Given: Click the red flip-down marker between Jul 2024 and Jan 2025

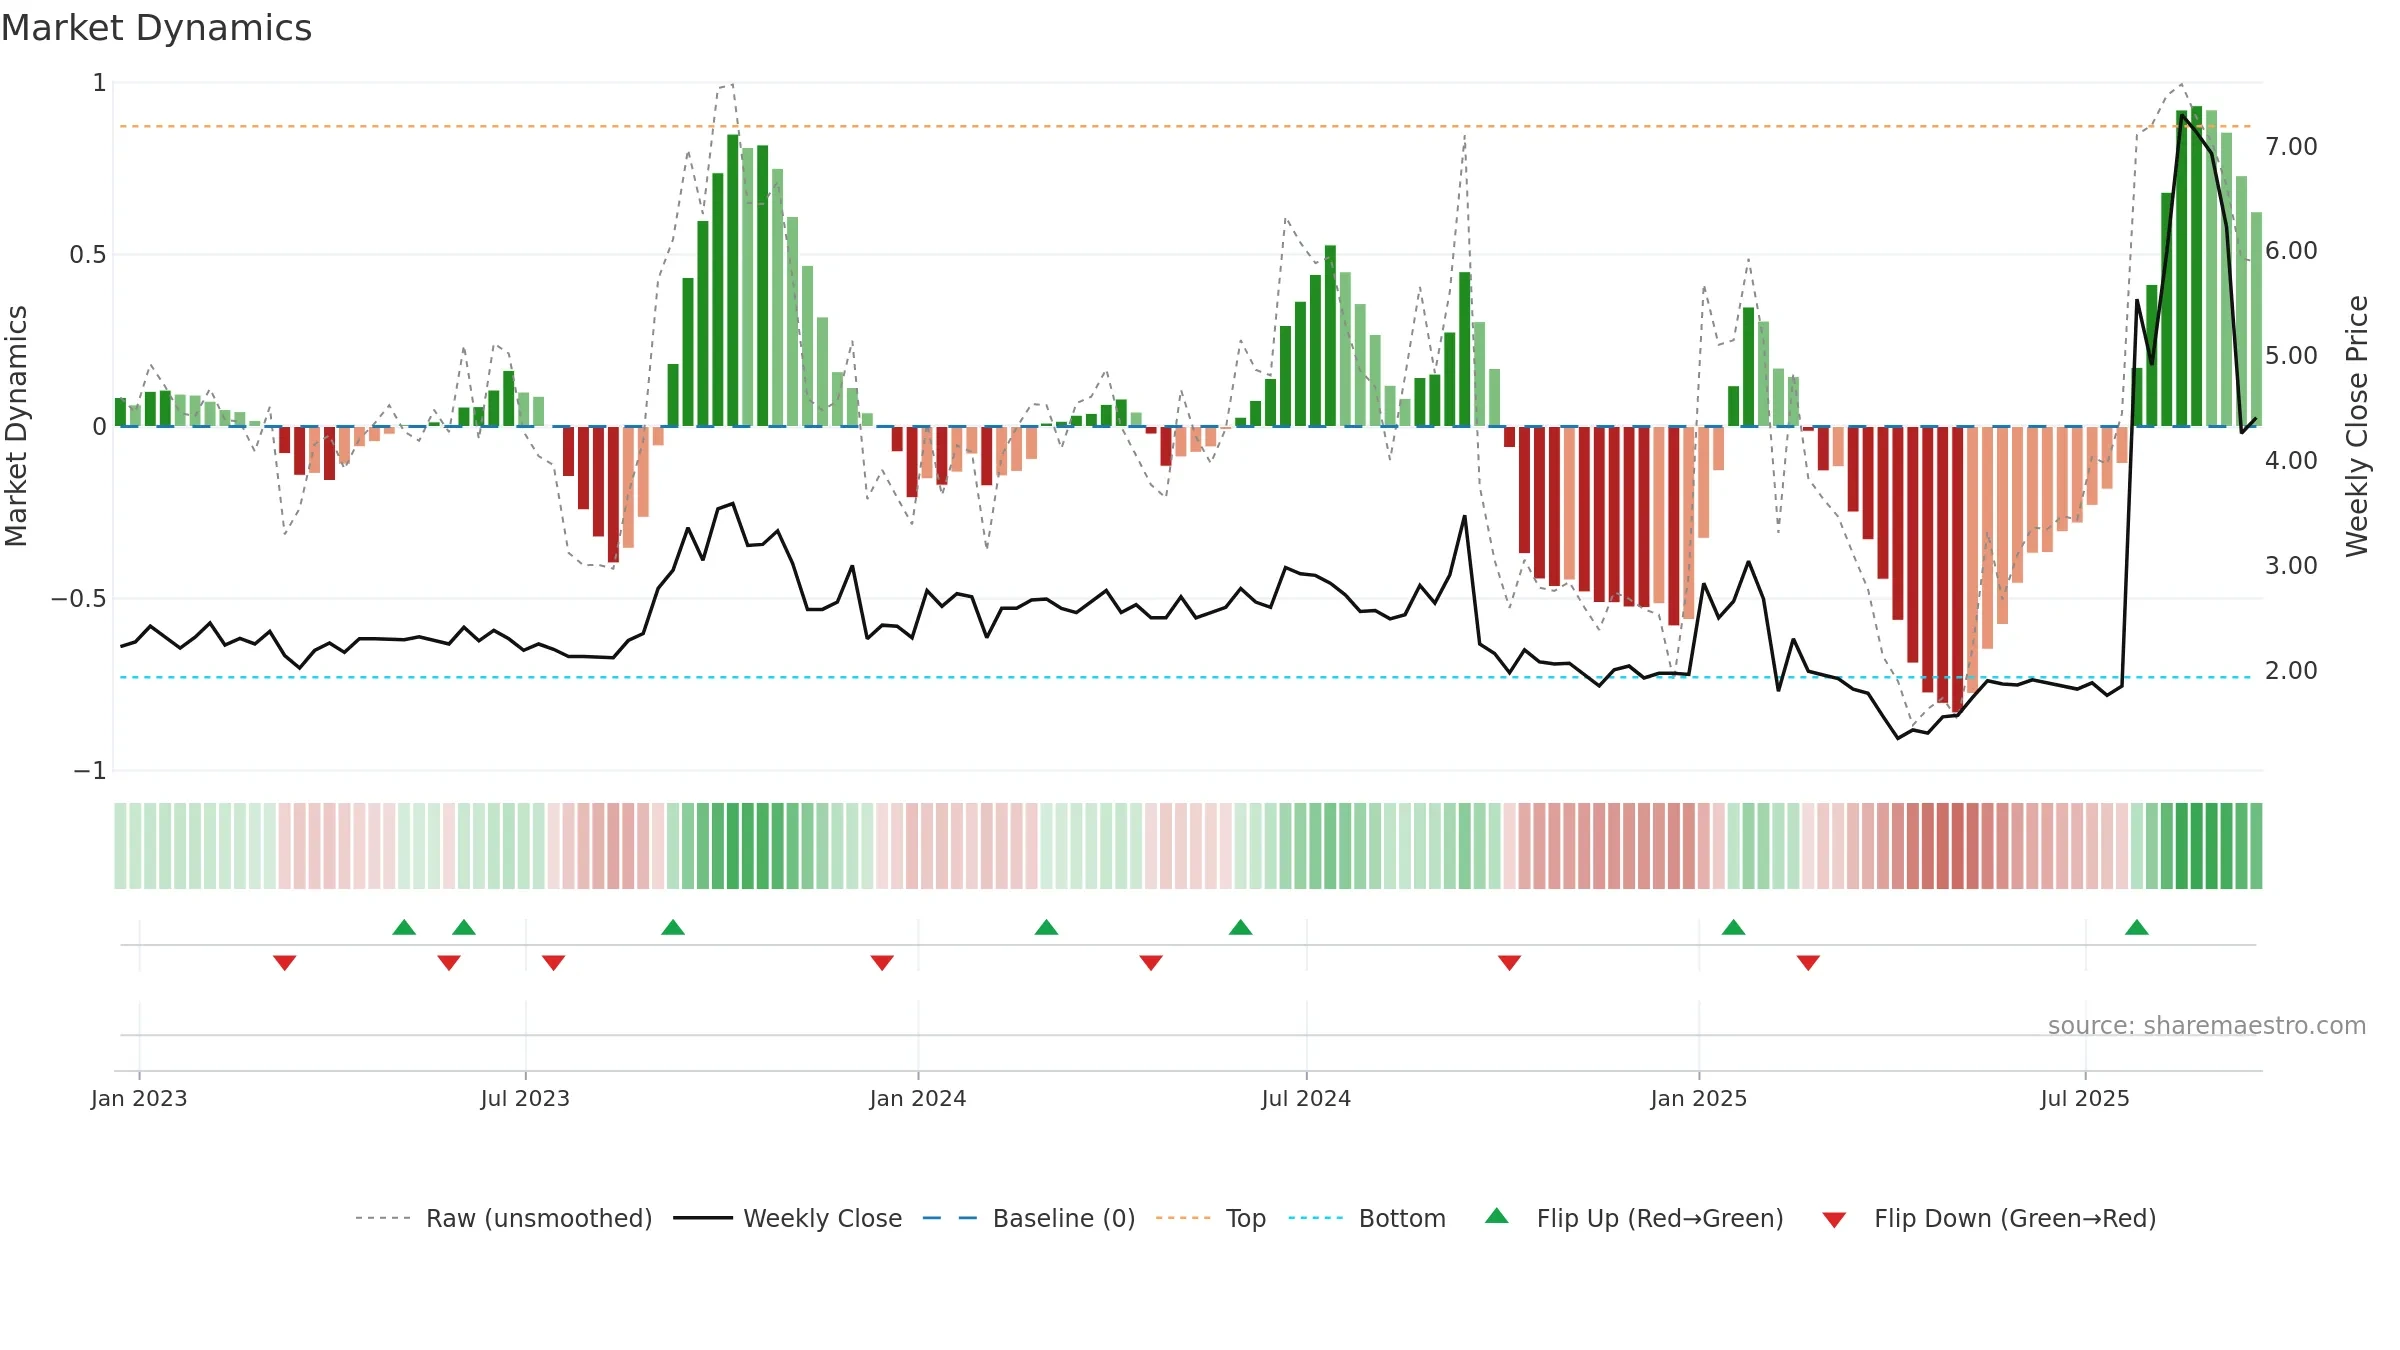Looking at the screenshot, I should (x=1510, y=962).
